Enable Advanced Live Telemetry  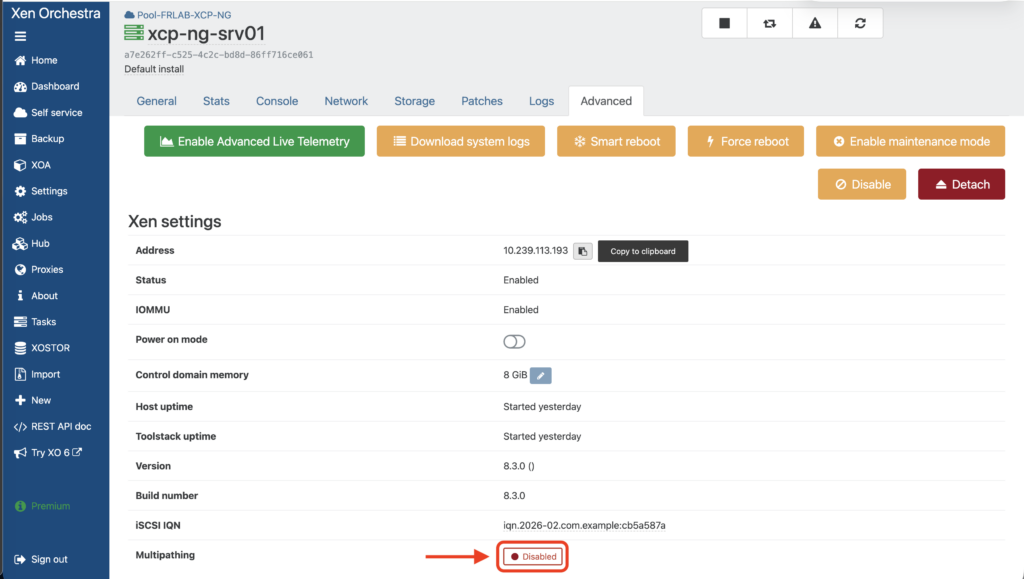(254, 141)
